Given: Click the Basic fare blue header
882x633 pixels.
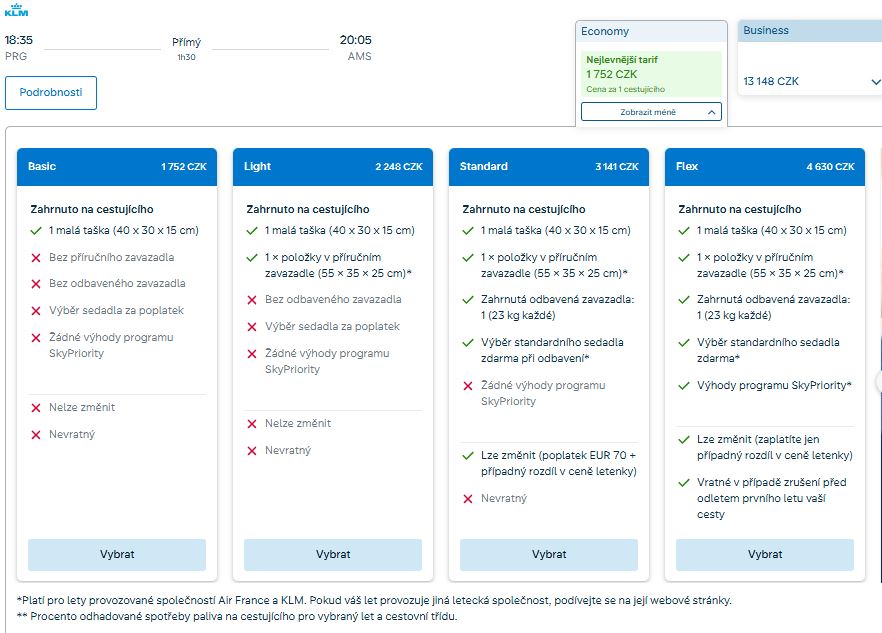Looking at the screenshot, I should pyautogui.click(x=117, y=167).
